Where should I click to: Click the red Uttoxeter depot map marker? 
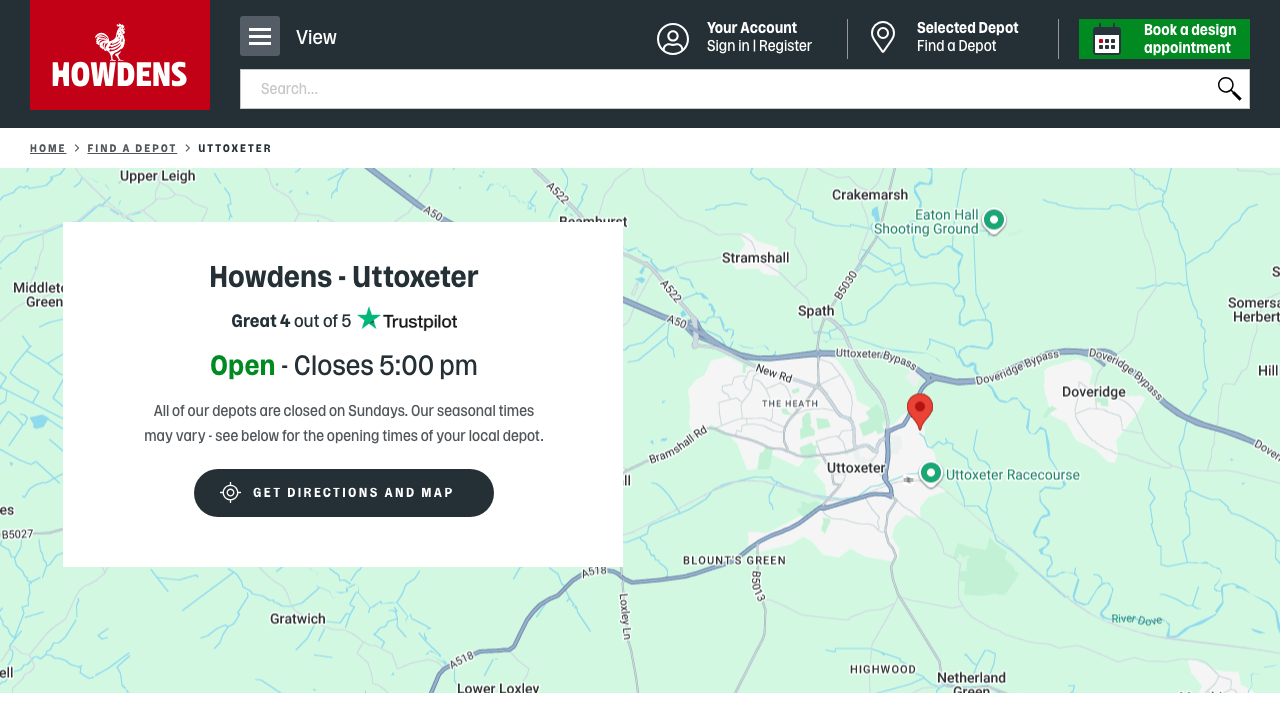click(x=919, y=408)
